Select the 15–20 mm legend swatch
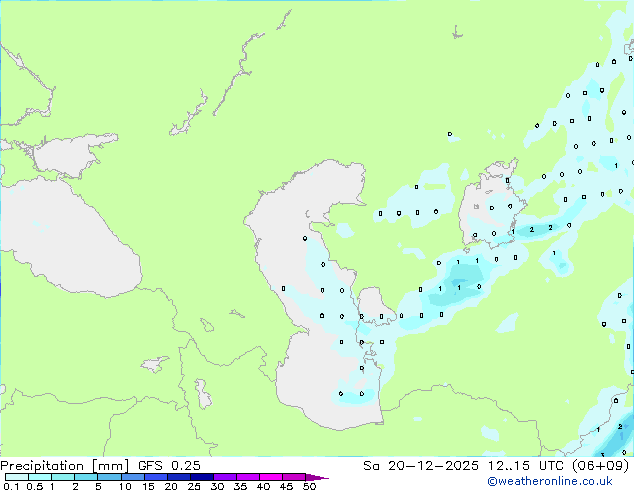This screenshot has height=490, width=634. coord(155,477)
